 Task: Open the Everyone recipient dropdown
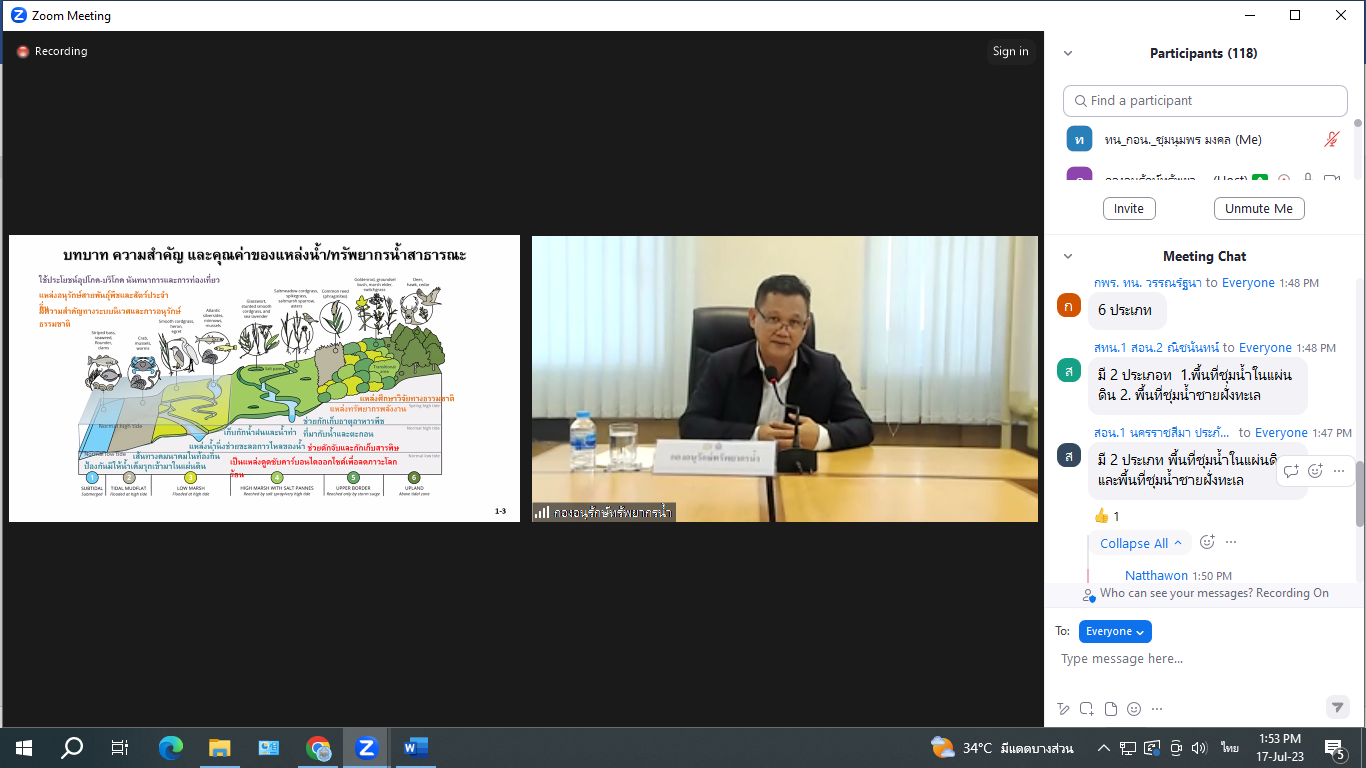pyautogui.click(x=1115, y=632)
